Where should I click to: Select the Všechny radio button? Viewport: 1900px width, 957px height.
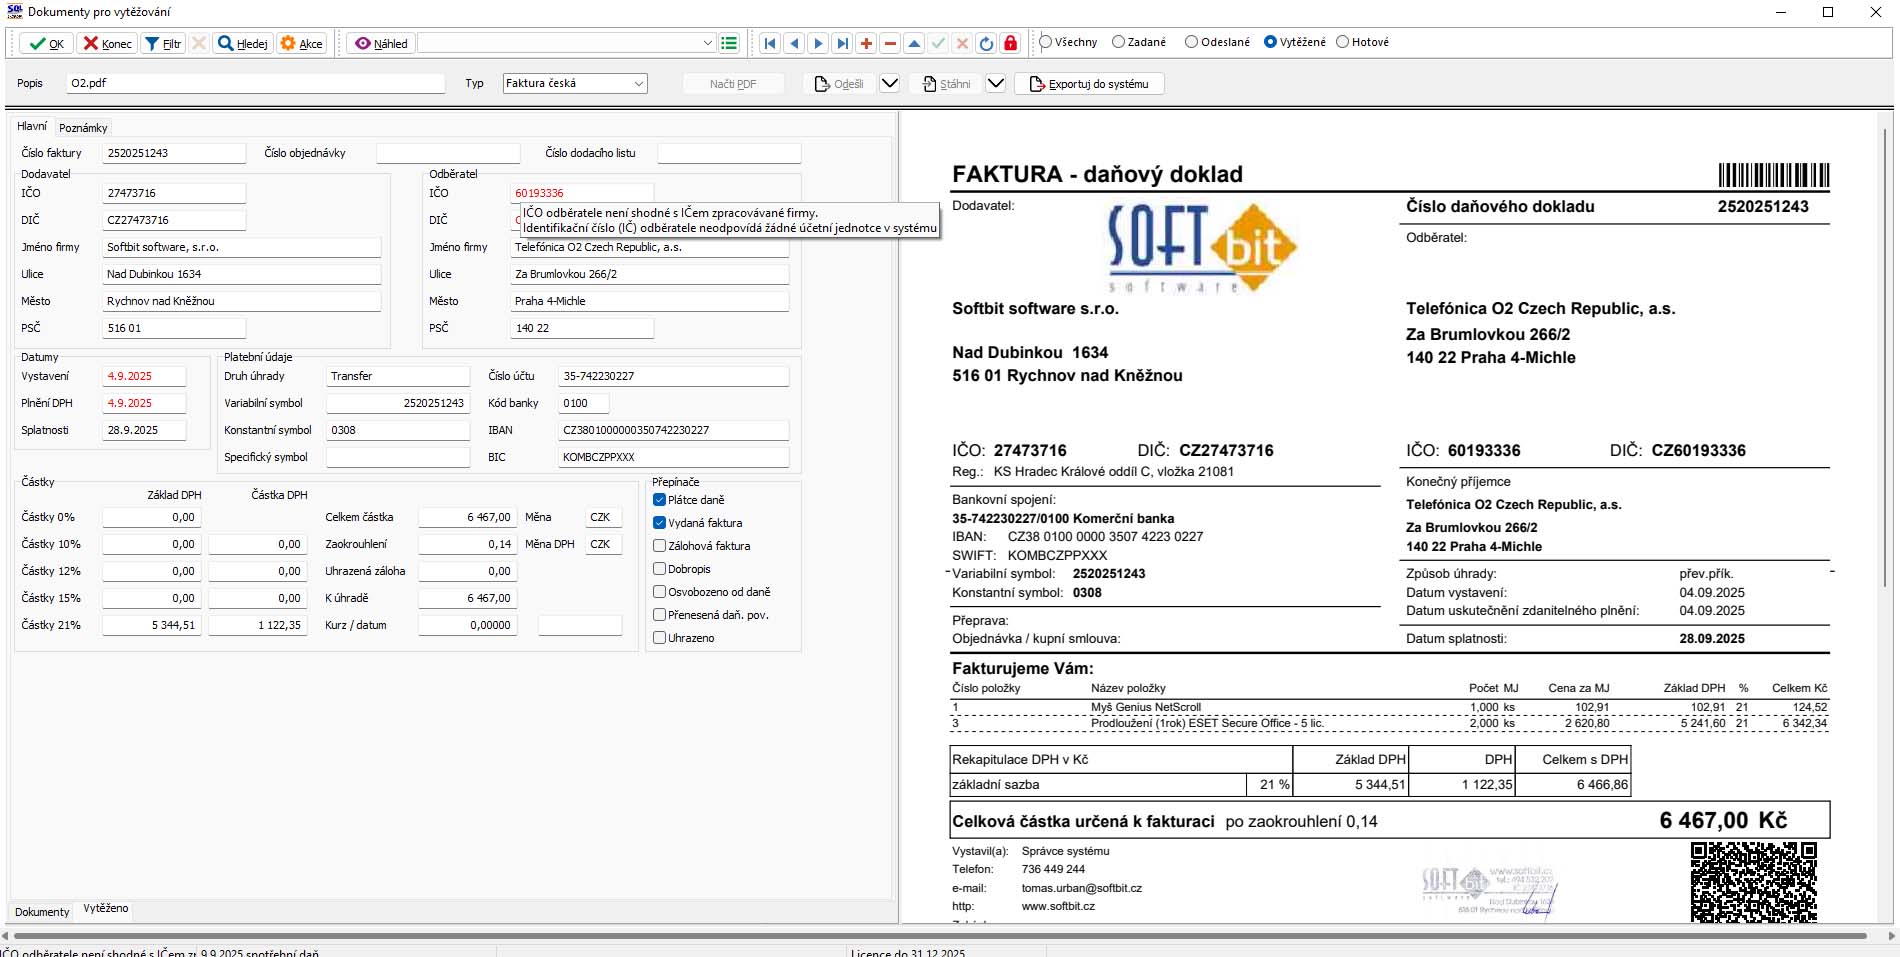1046,42
